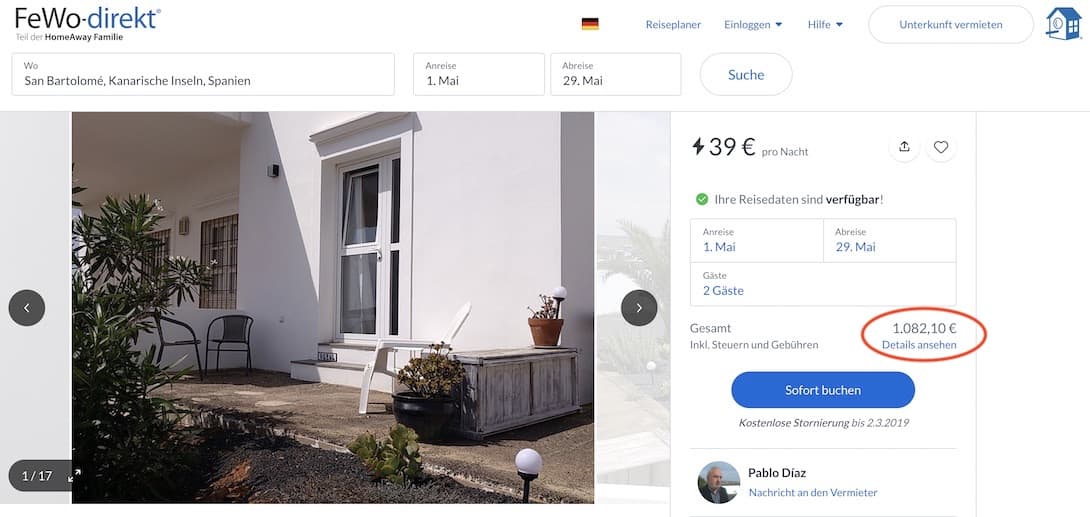This screenshot has width=1090, height=517.
Task: Click the share listing icon
Action: pos(904,147)
